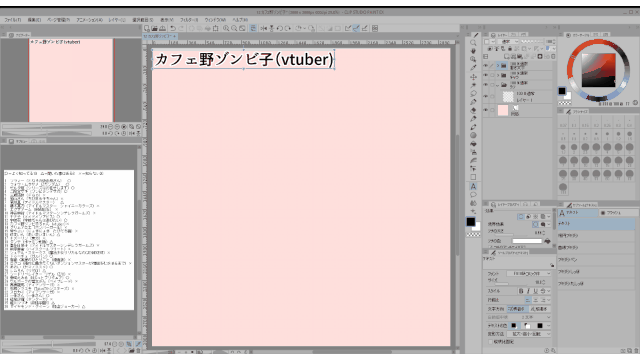
Task: Click the Zoom in icon in command bar
Action: click(x=226, y=29)
